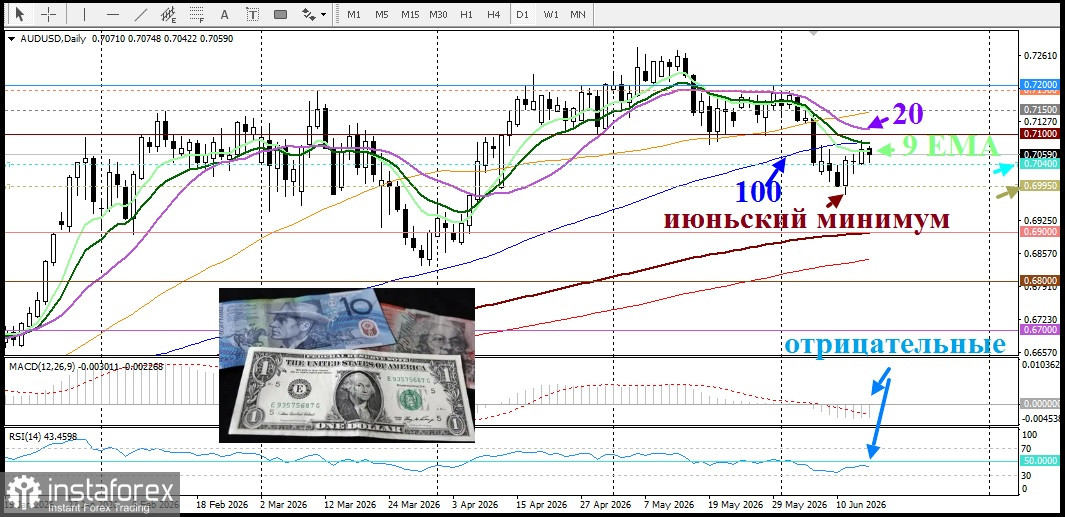
Task: Switch to the H4 timeframe
Action: click(x=494, y=14)
